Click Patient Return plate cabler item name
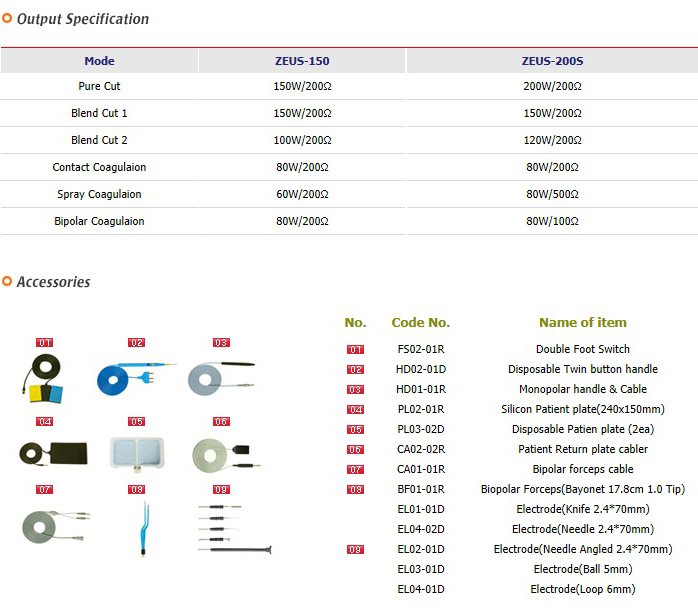Screen dimensions: 698x615 [x=583, y=449]
